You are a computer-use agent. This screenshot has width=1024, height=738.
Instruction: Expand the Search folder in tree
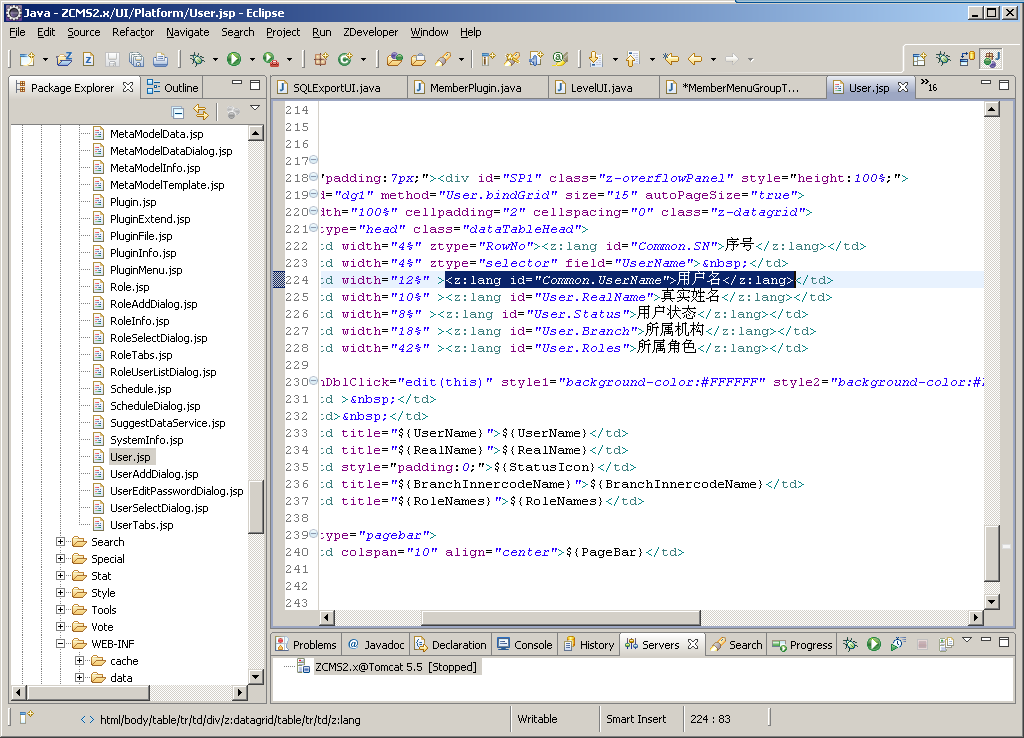tap(60, 542)
